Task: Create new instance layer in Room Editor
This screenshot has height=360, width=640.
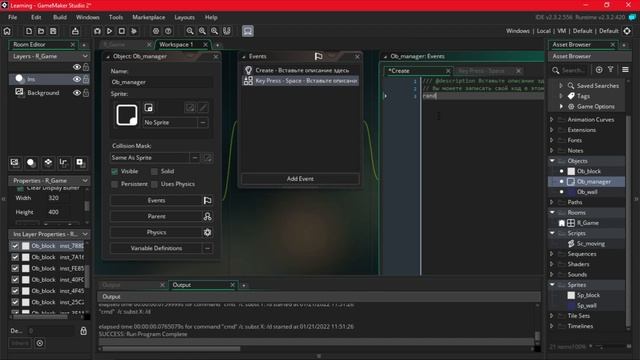Action: pos(31,162)
